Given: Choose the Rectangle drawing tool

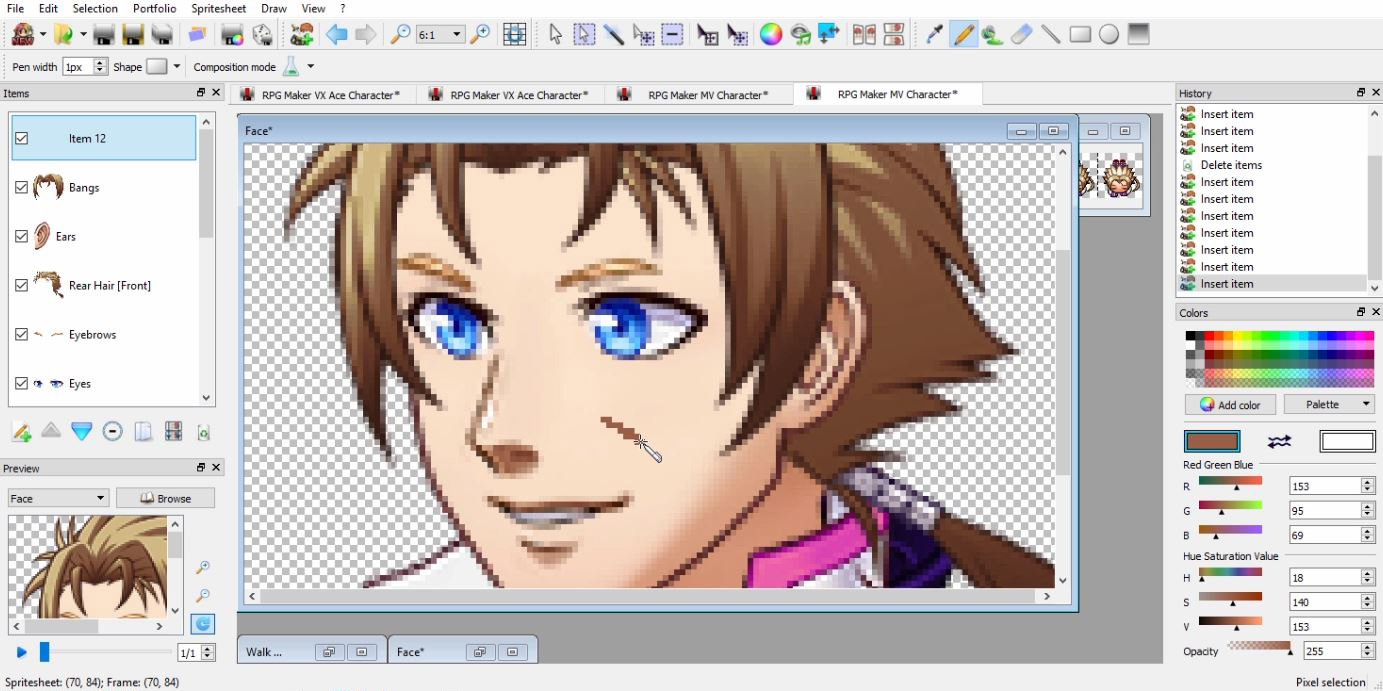Looking at the screenshot, I should (x=1080, y=34).
